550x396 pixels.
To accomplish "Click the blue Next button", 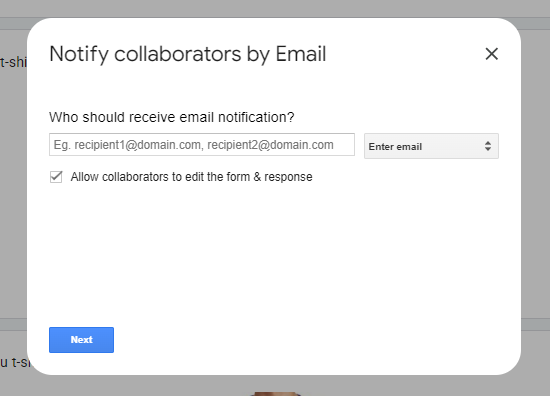I will click(x=81, y=340).
